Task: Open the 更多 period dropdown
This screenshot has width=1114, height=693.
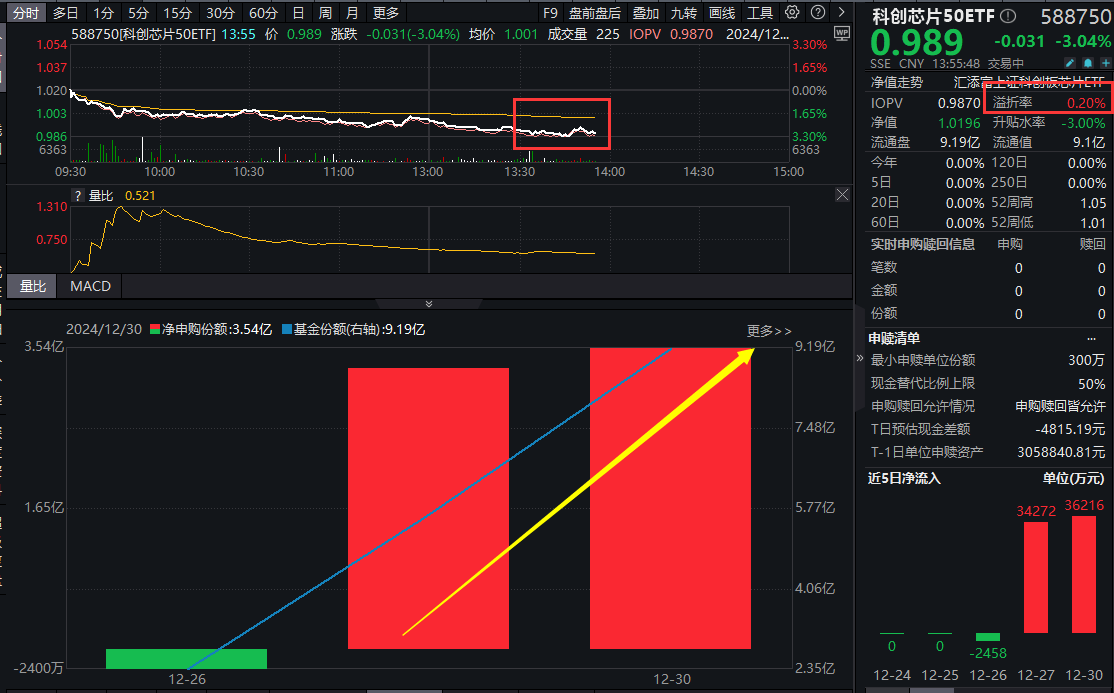Action: coord(385,13)
